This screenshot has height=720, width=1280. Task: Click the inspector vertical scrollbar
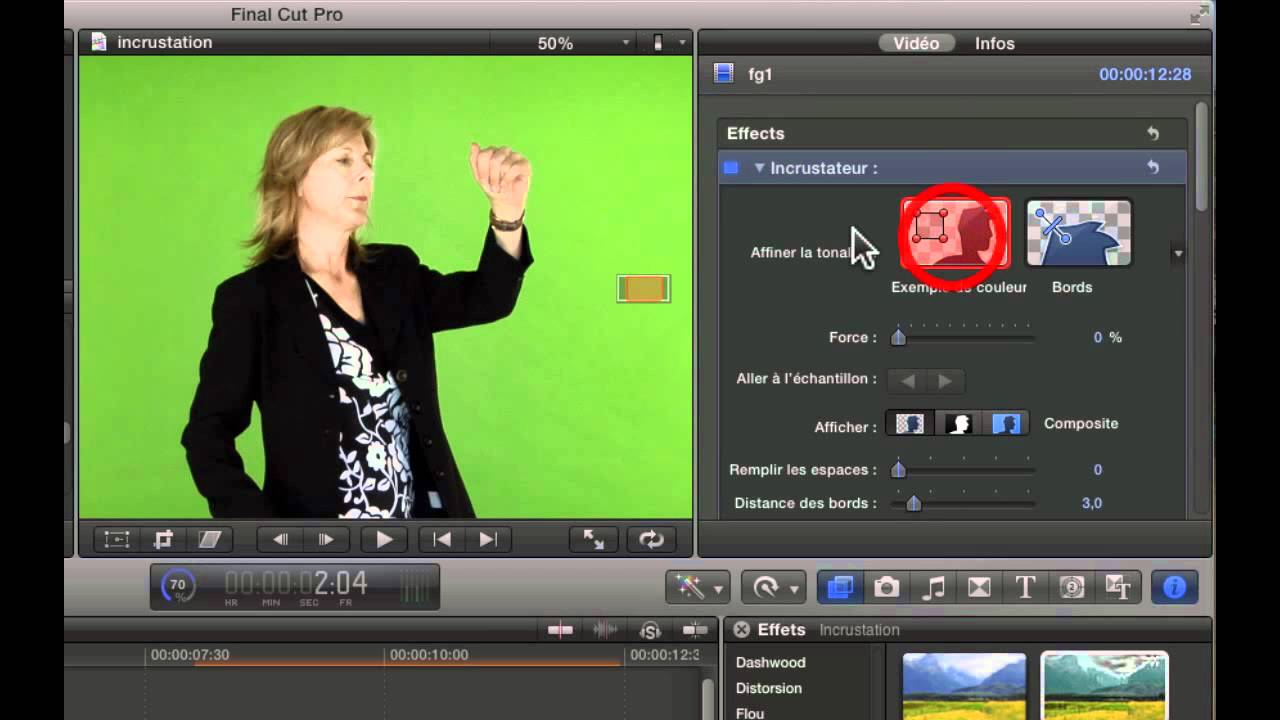[x=1201, y=155]
